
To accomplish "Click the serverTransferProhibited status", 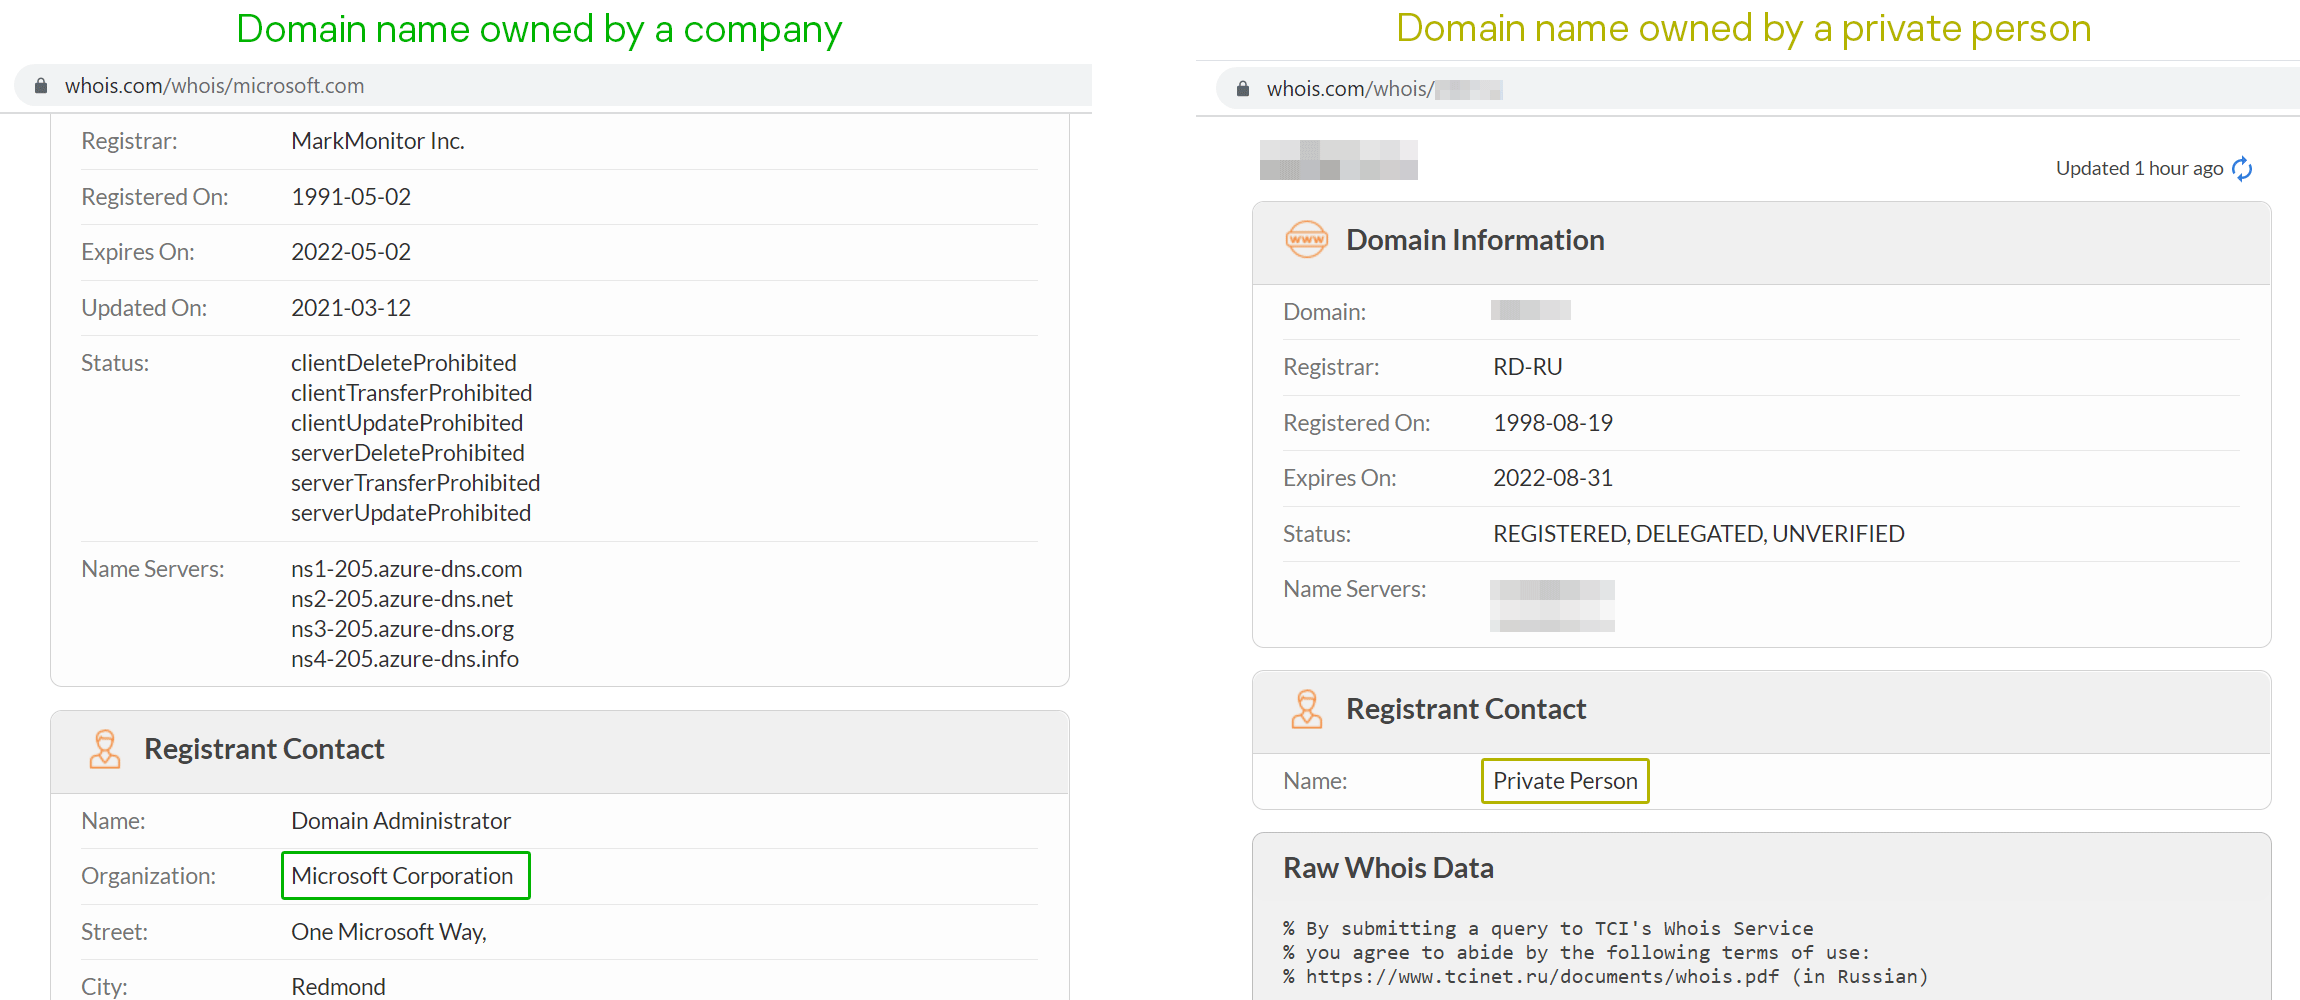I will [416, 483].
